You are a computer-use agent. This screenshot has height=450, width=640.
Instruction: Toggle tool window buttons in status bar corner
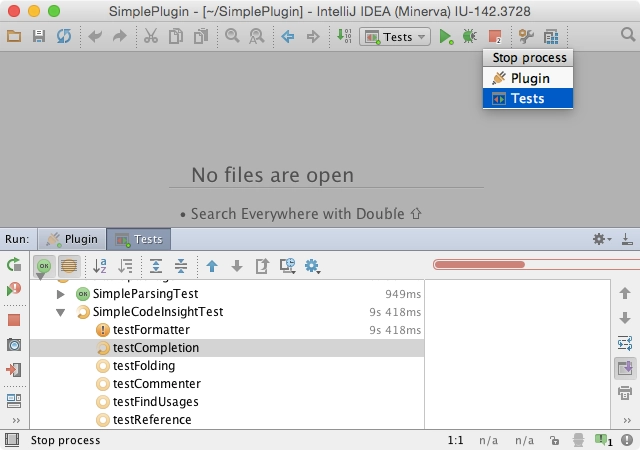coord(12,440)
